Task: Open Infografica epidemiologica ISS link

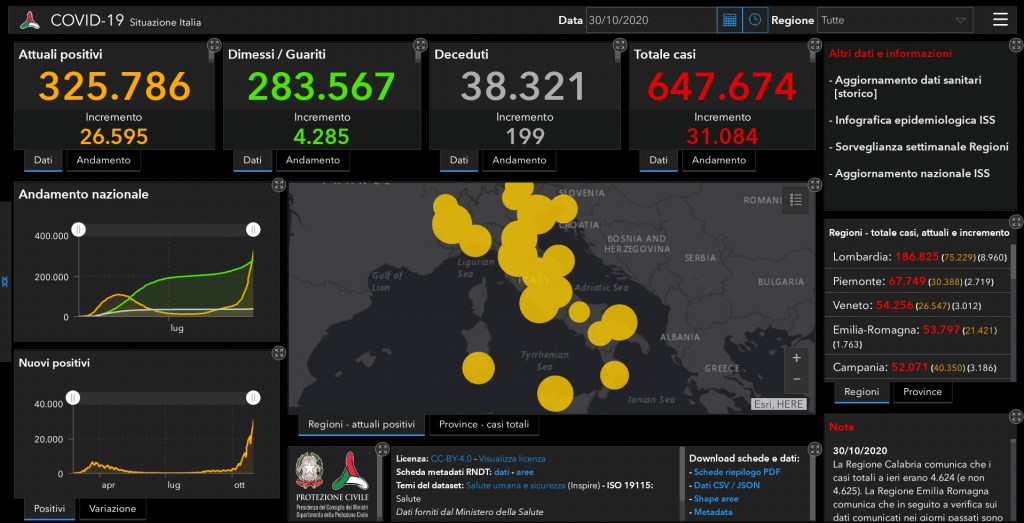Action: (911, 120)
